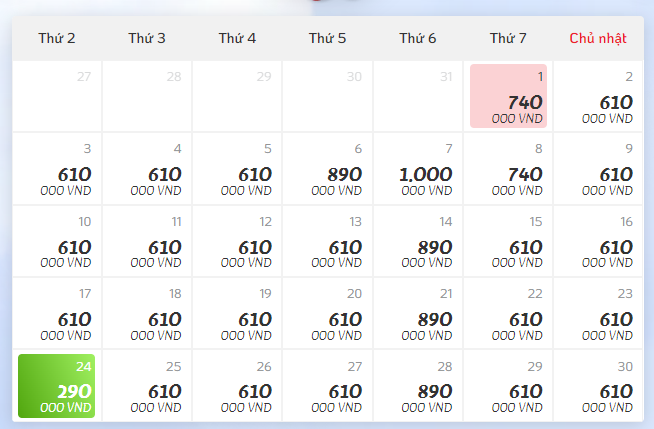This screenshot has width=654, height=429.
Task: Select the Sunday day 2 fare
Action: [x=598, y=97]
